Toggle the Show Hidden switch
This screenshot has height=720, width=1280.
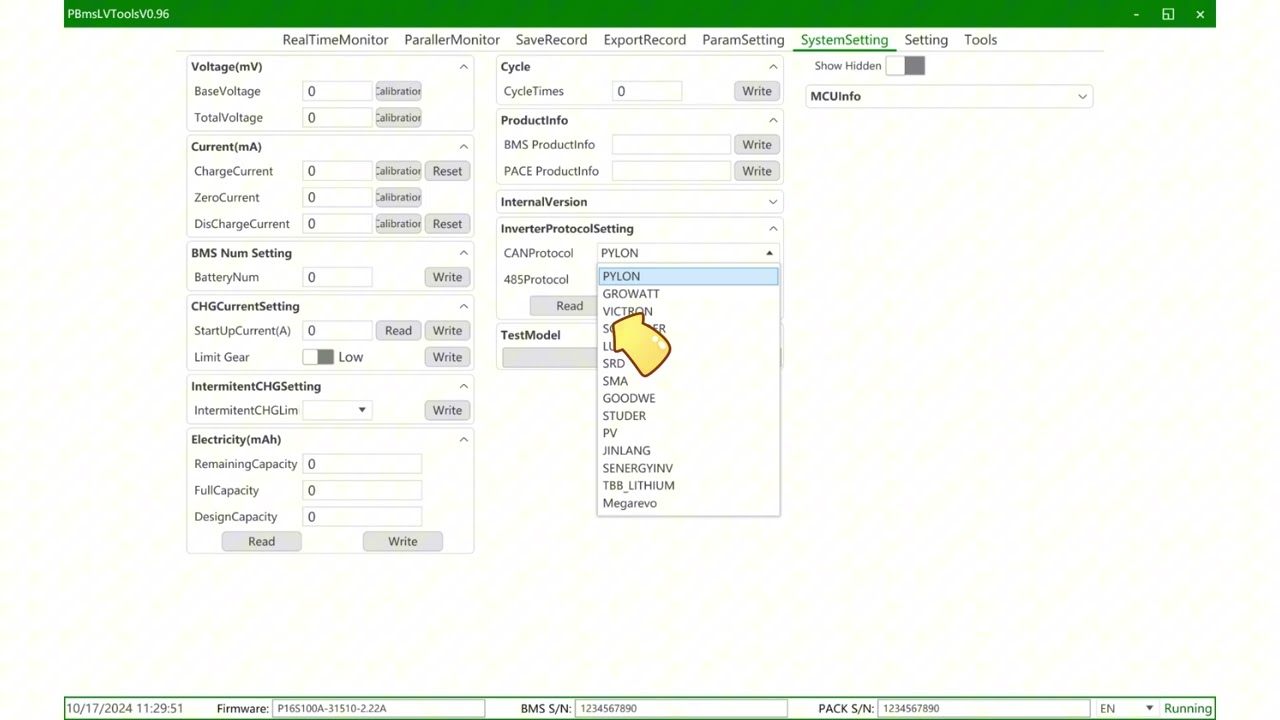click(x=906, y=66)
